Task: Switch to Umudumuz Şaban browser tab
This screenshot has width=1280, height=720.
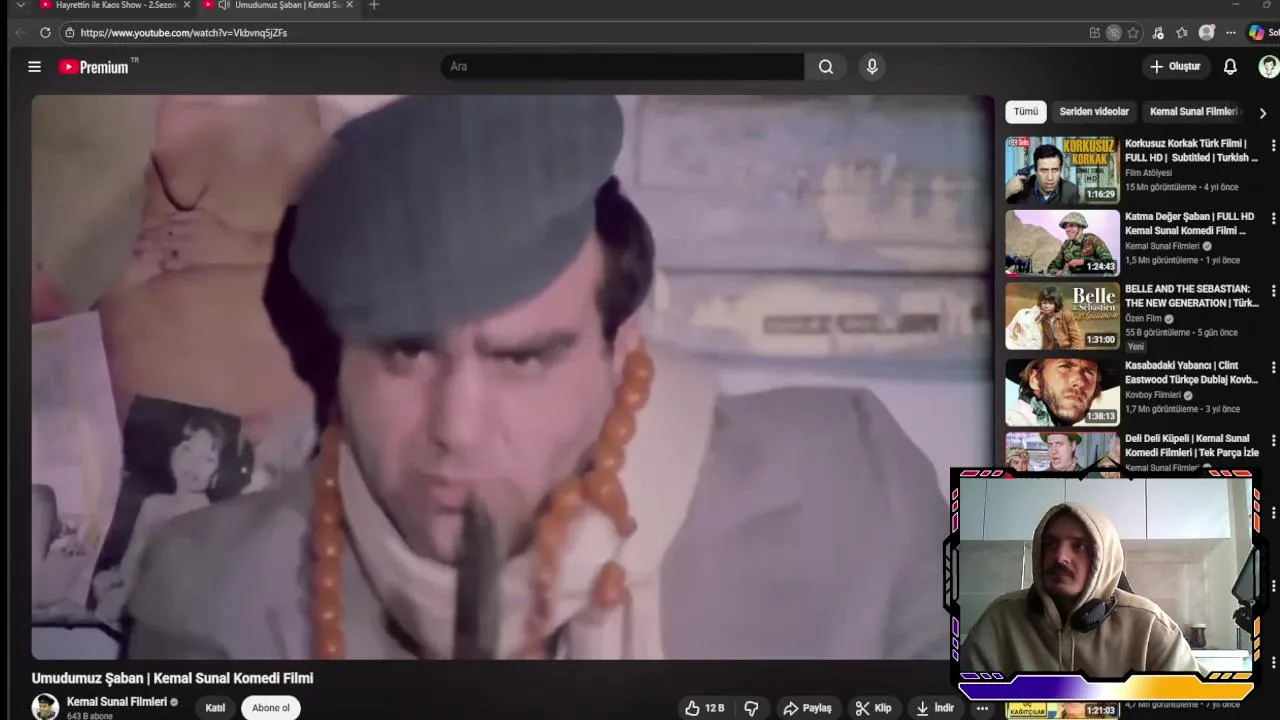Action: point(280,5)
